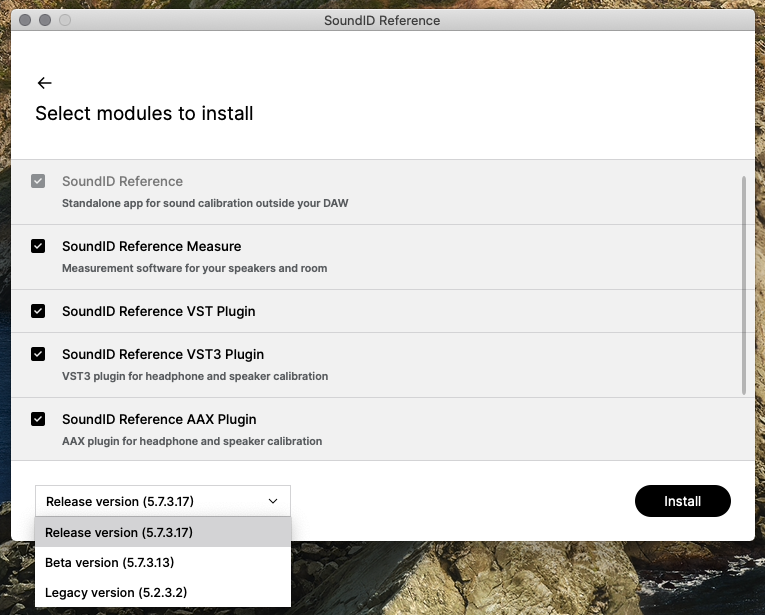
Task: Click the black Install button
Action: pyautogui.click(x=683, y=501)
